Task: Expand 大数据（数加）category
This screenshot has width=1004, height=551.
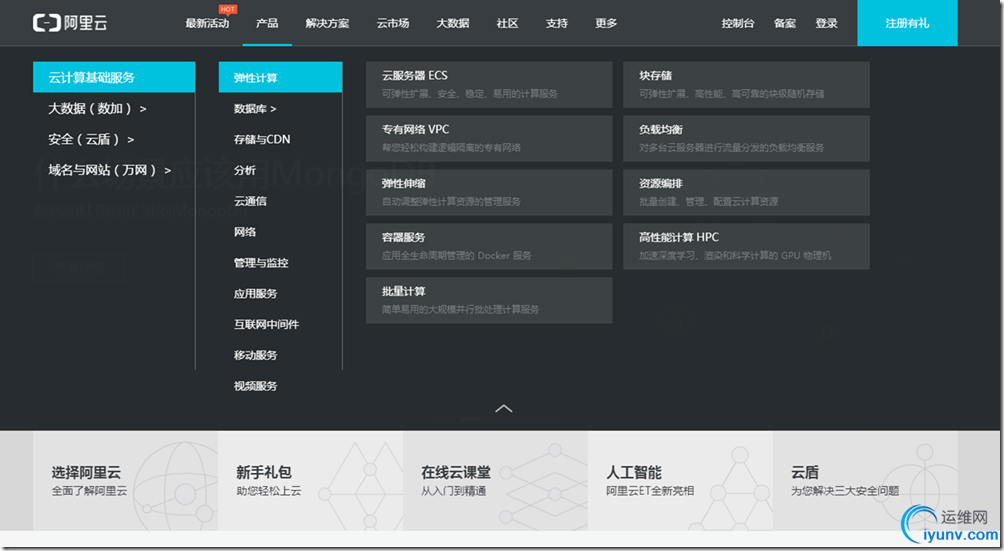Action: pyautogui.click(x=97, y=109)
